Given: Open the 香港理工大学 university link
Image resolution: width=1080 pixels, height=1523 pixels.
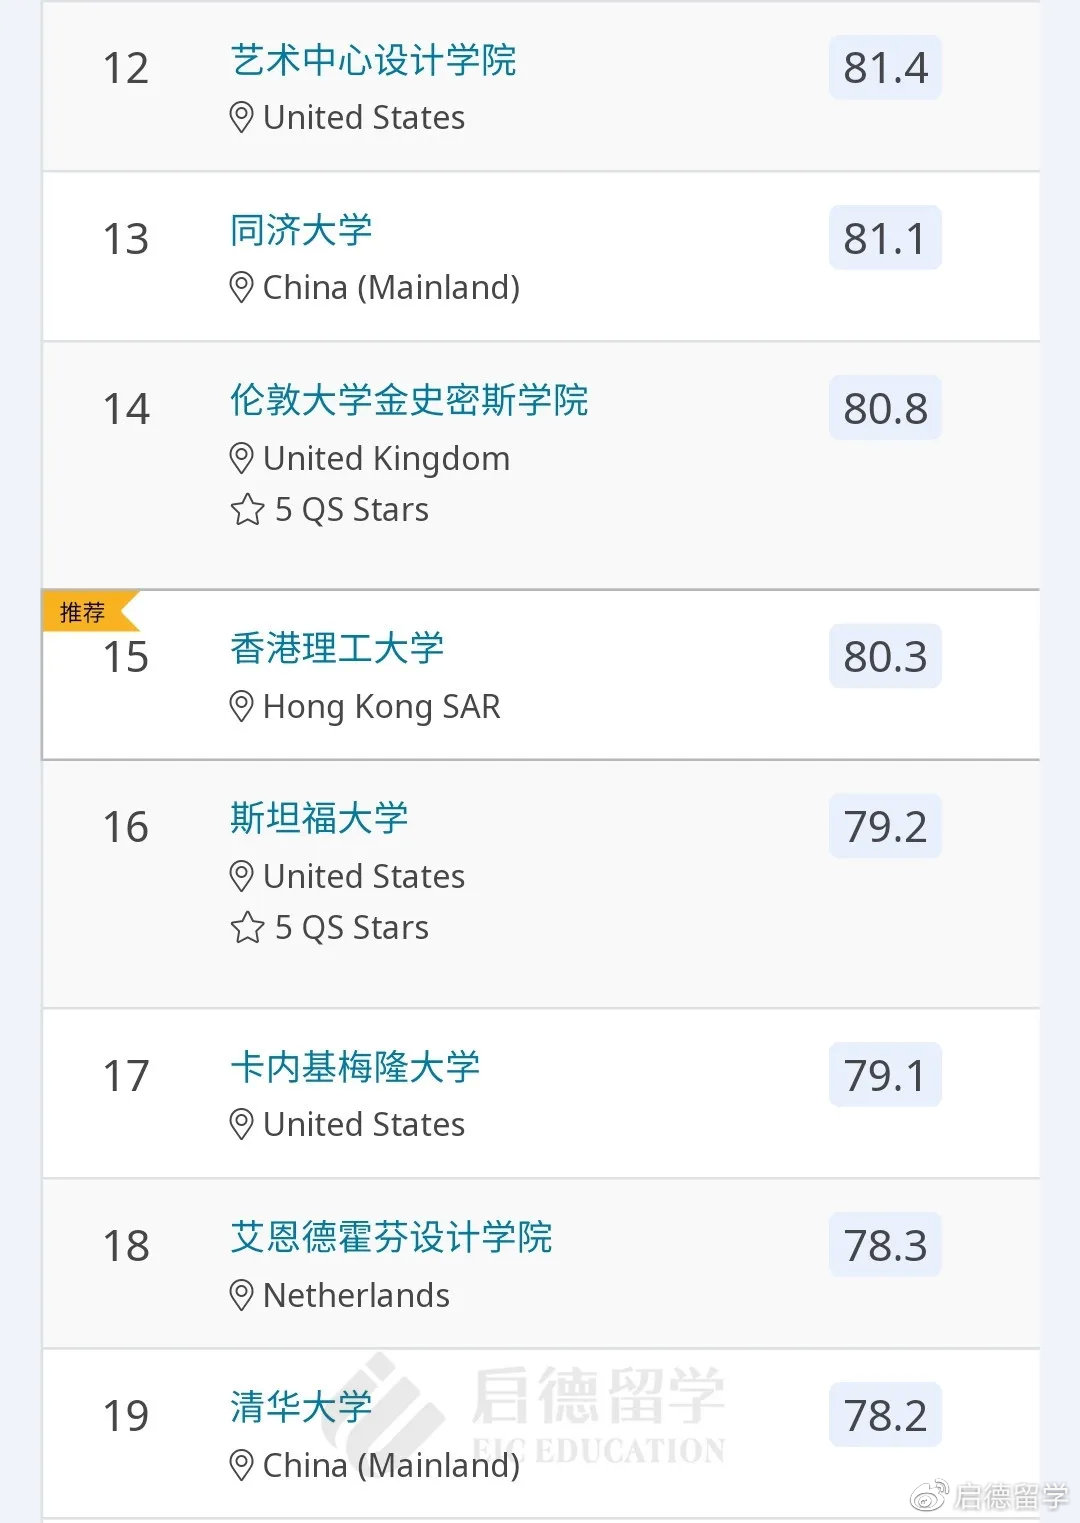Looking at the screenshot, I should [x=337, y=649].
